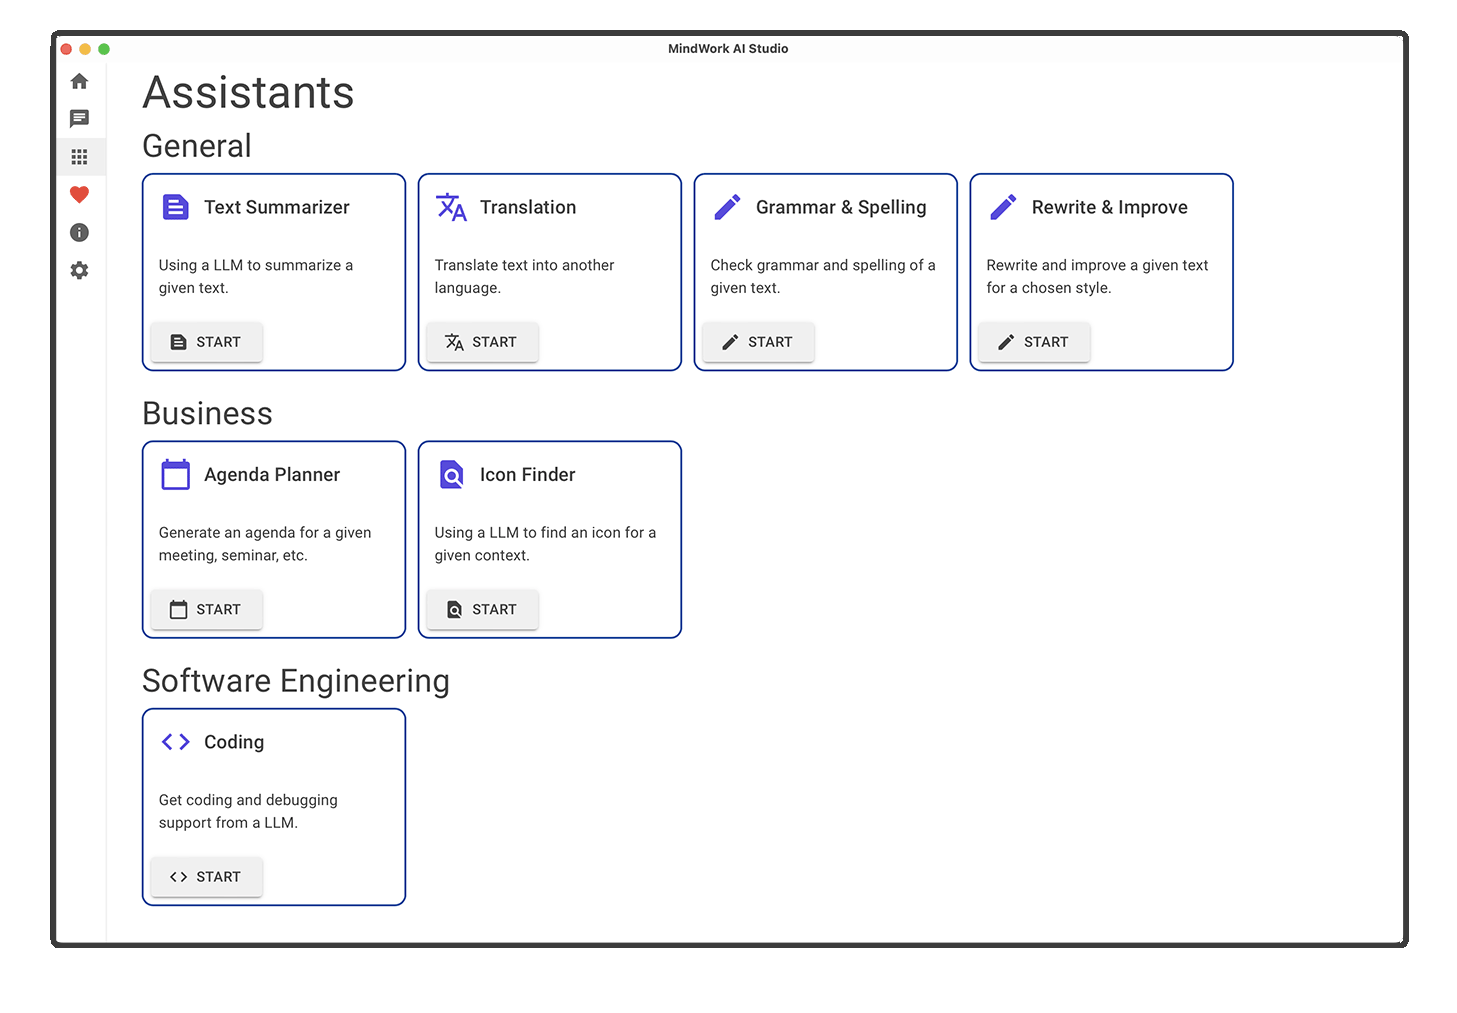This screenshot has height=1013, width=1457.
Task: Click the Translation card title
Action: point(528,207)
